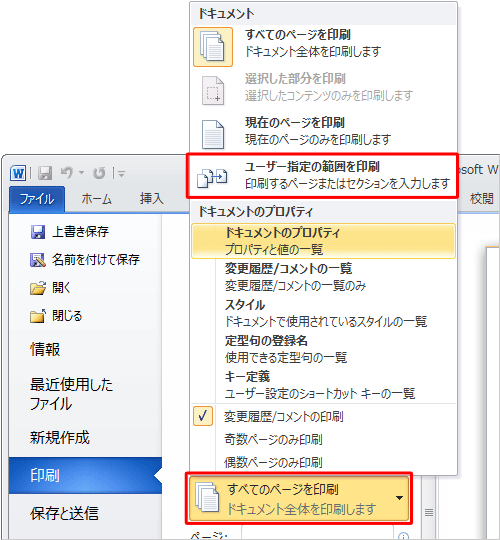The image size is (500, 540).
Task: Click the 上書き保存 floppy disk icon
Action: 38,232
